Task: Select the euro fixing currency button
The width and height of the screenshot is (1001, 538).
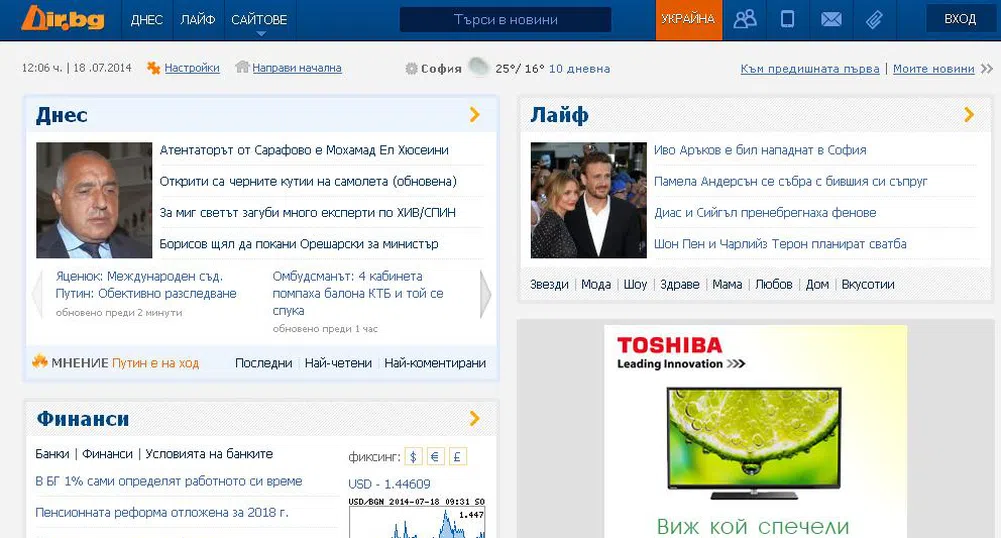Action: (436, 457)
